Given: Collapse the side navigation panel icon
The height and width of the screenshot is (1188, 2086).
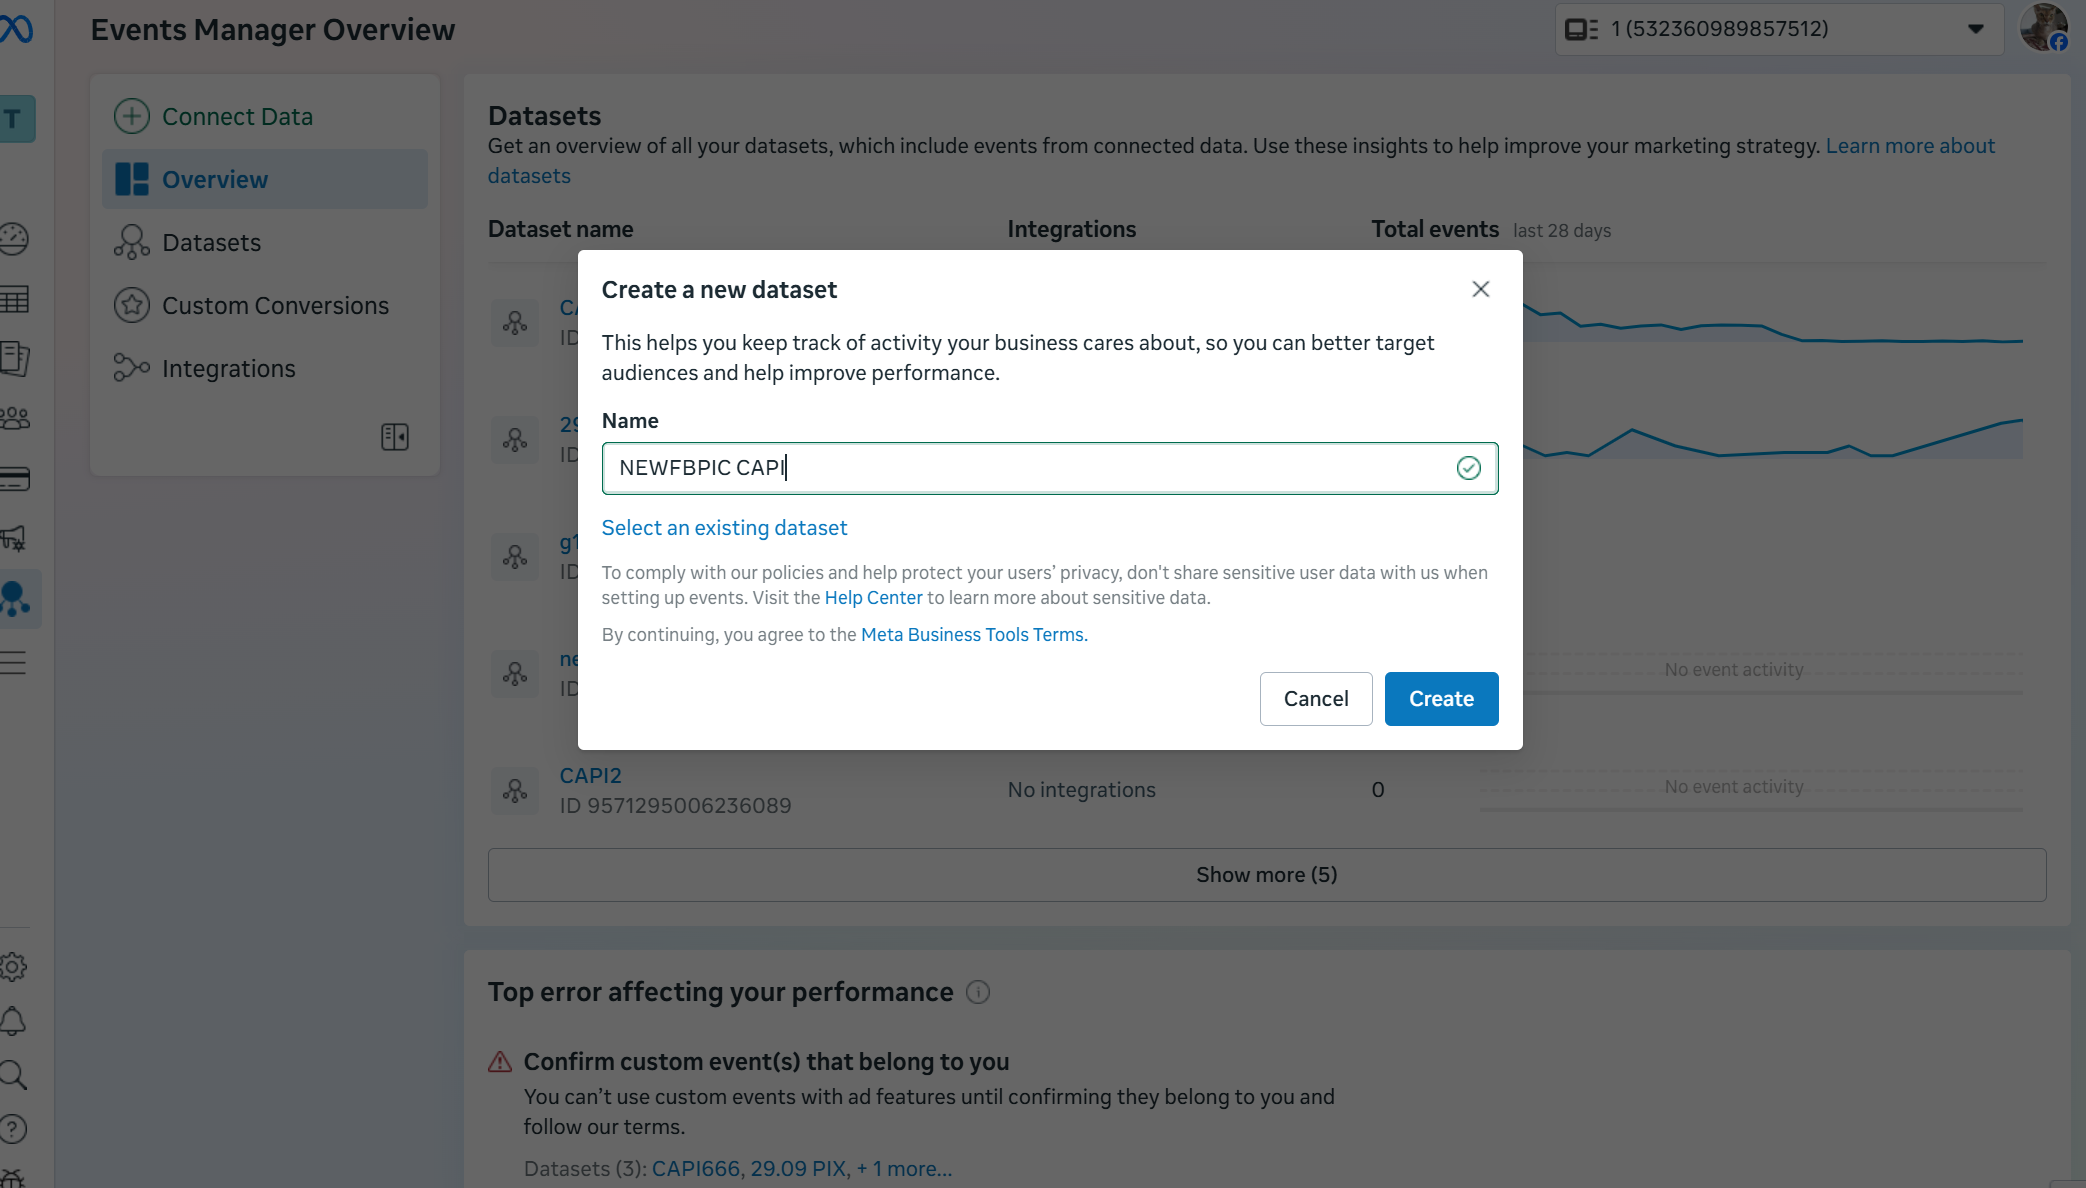Looking at the screenshot, I should click(395, 437).
